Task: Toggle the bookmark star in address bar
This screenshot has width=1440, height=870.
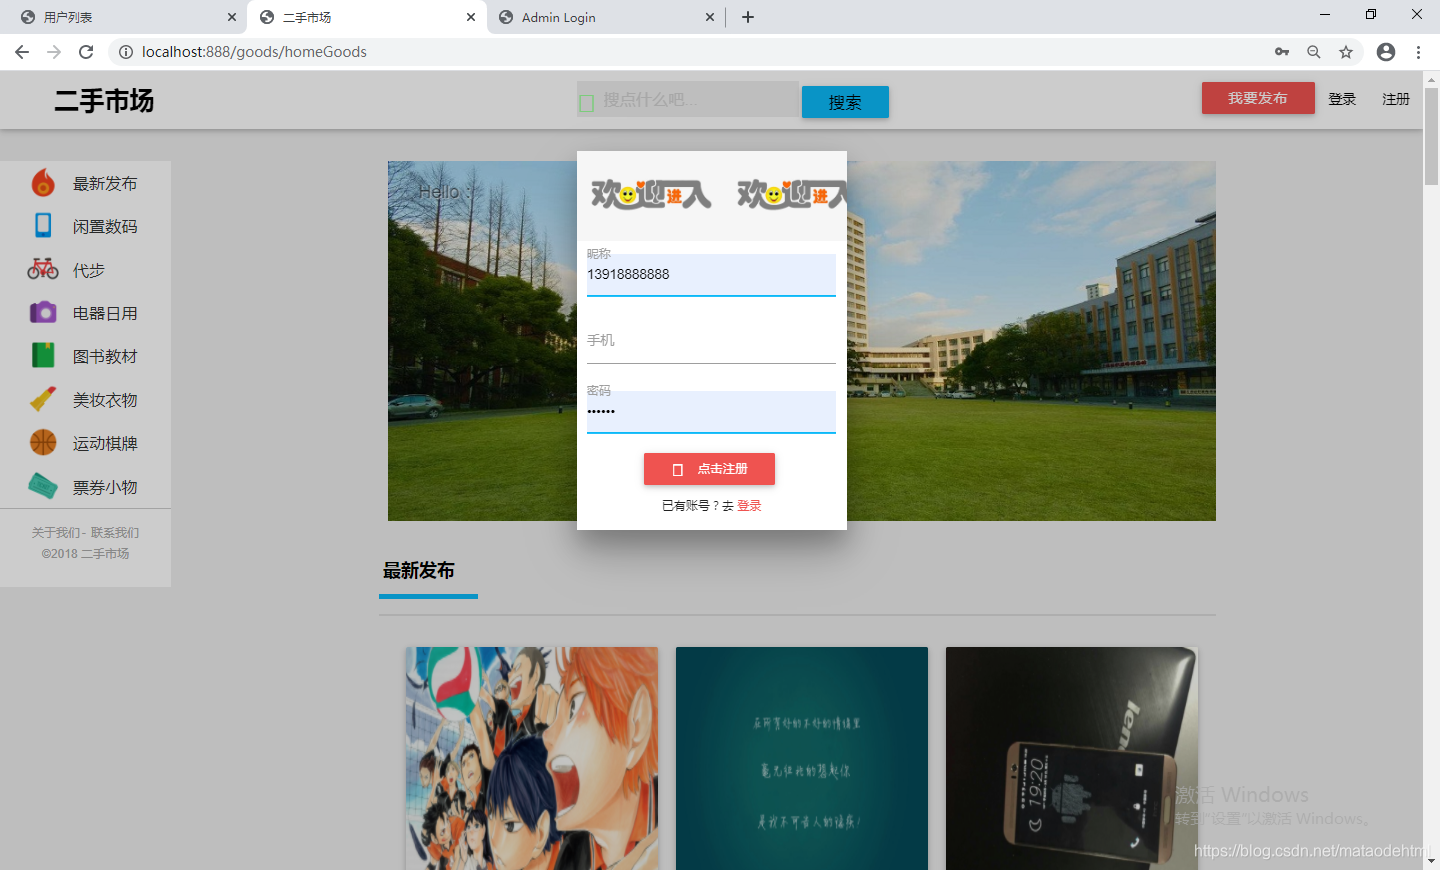Action: pos(1345,51)
